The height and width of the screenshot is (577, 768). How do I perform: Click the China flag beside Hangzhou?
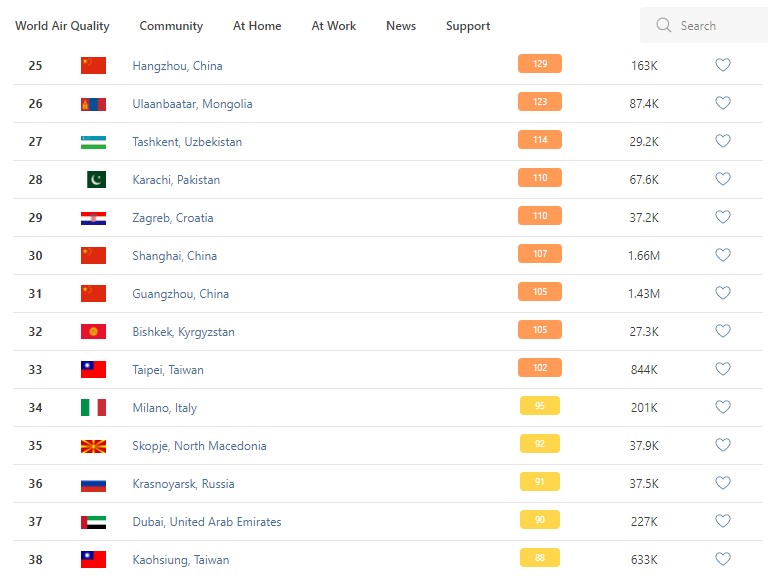(x=93, y=66)
